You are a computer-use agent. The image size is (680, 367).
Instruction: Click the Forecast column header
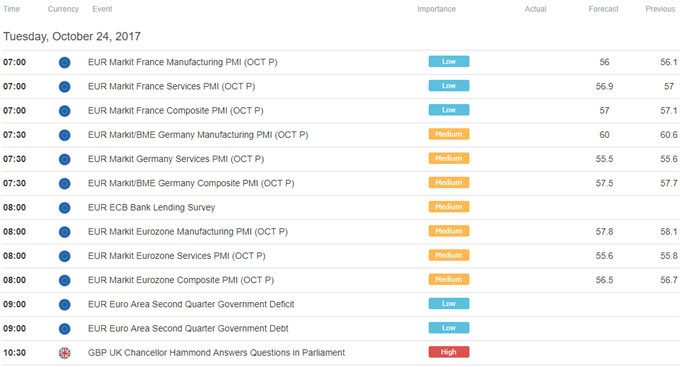coord(603,9)
